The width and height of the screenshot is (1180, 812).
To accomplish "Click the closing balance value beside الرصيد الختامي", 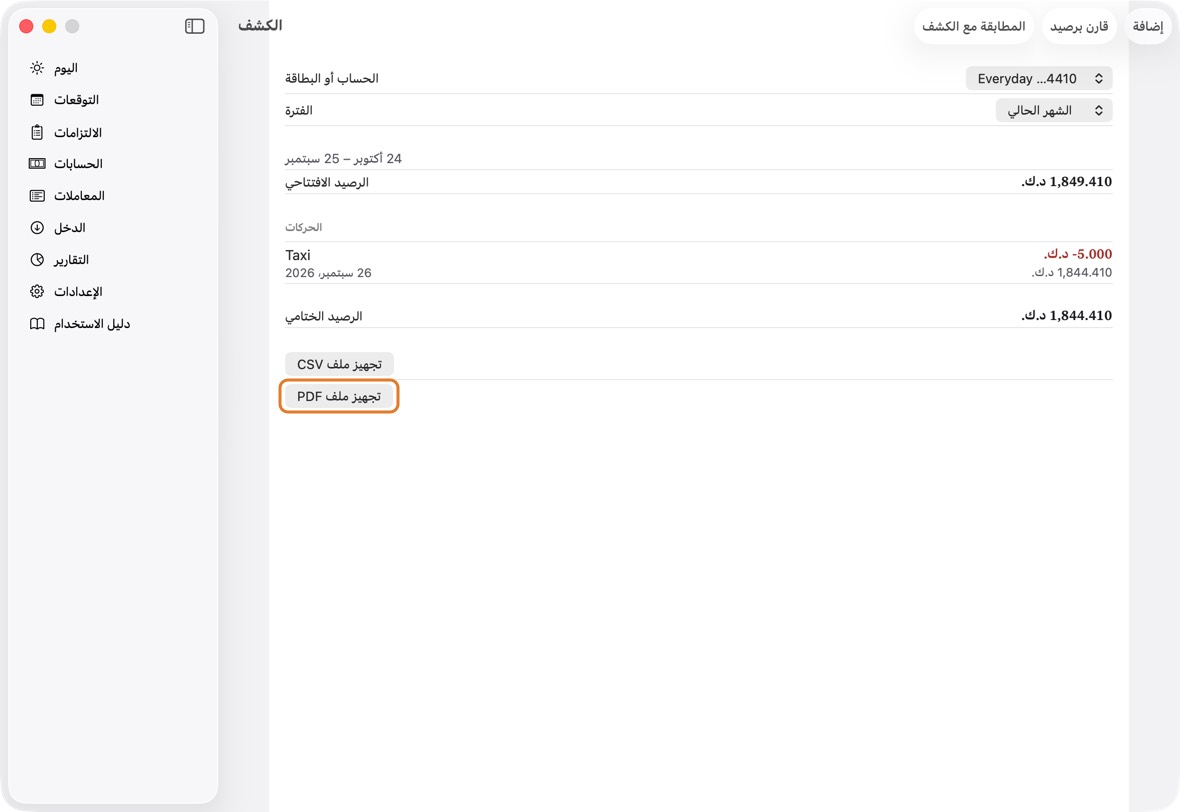I will click(x=1066, y=315).
